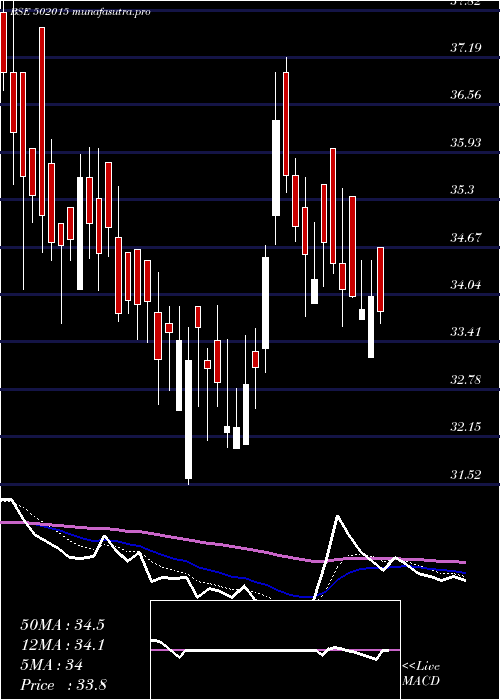Click the 32.15 price axis label

tap(466, 427)
